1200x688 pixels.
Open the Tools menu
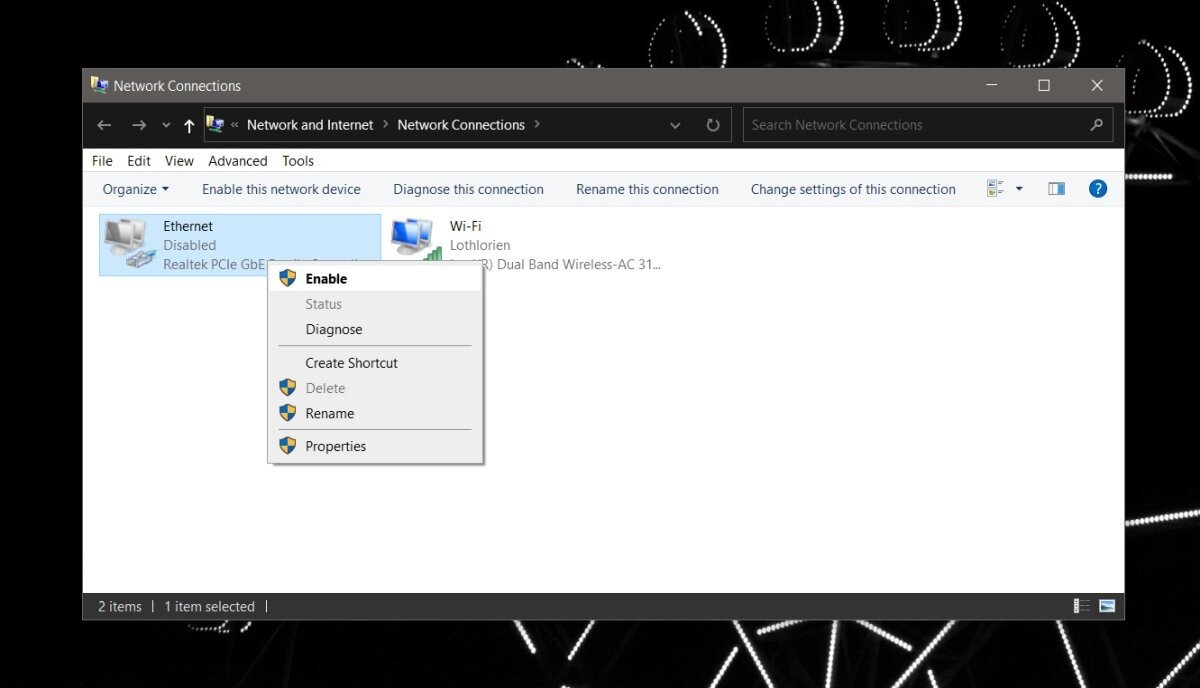pos(297,160)
